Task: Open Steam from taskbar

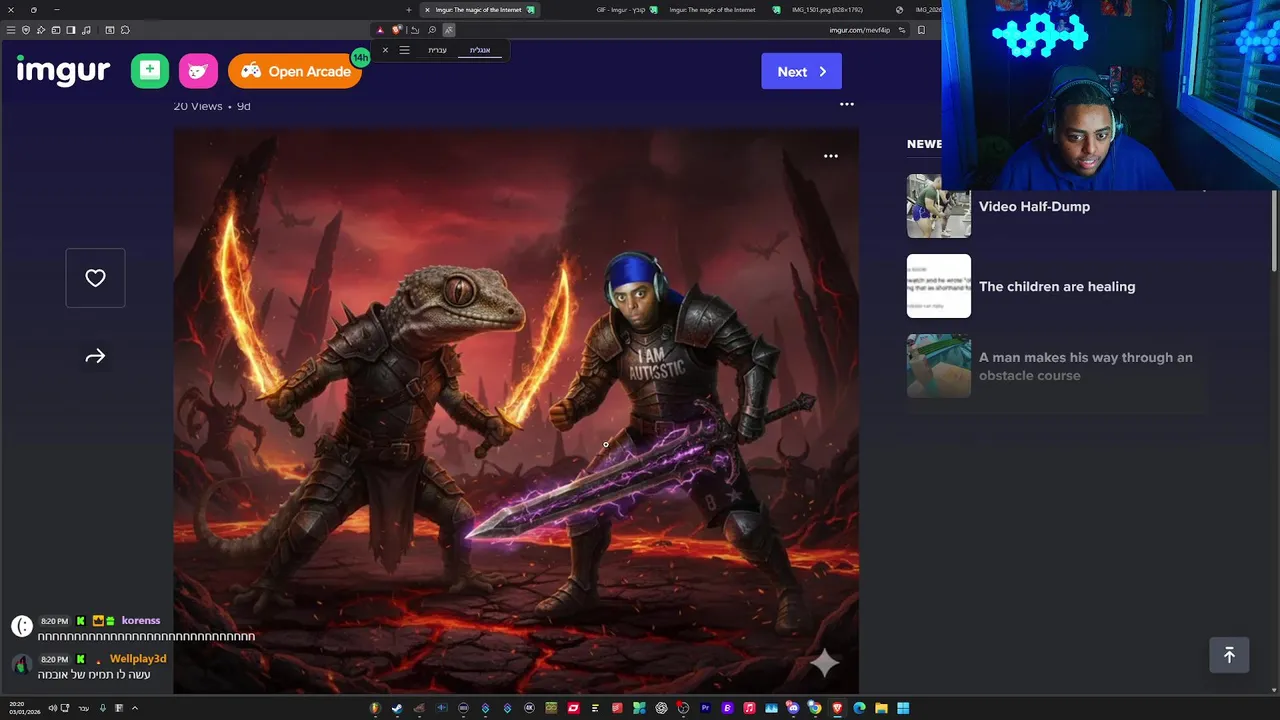Action: [x=397, y=708]
